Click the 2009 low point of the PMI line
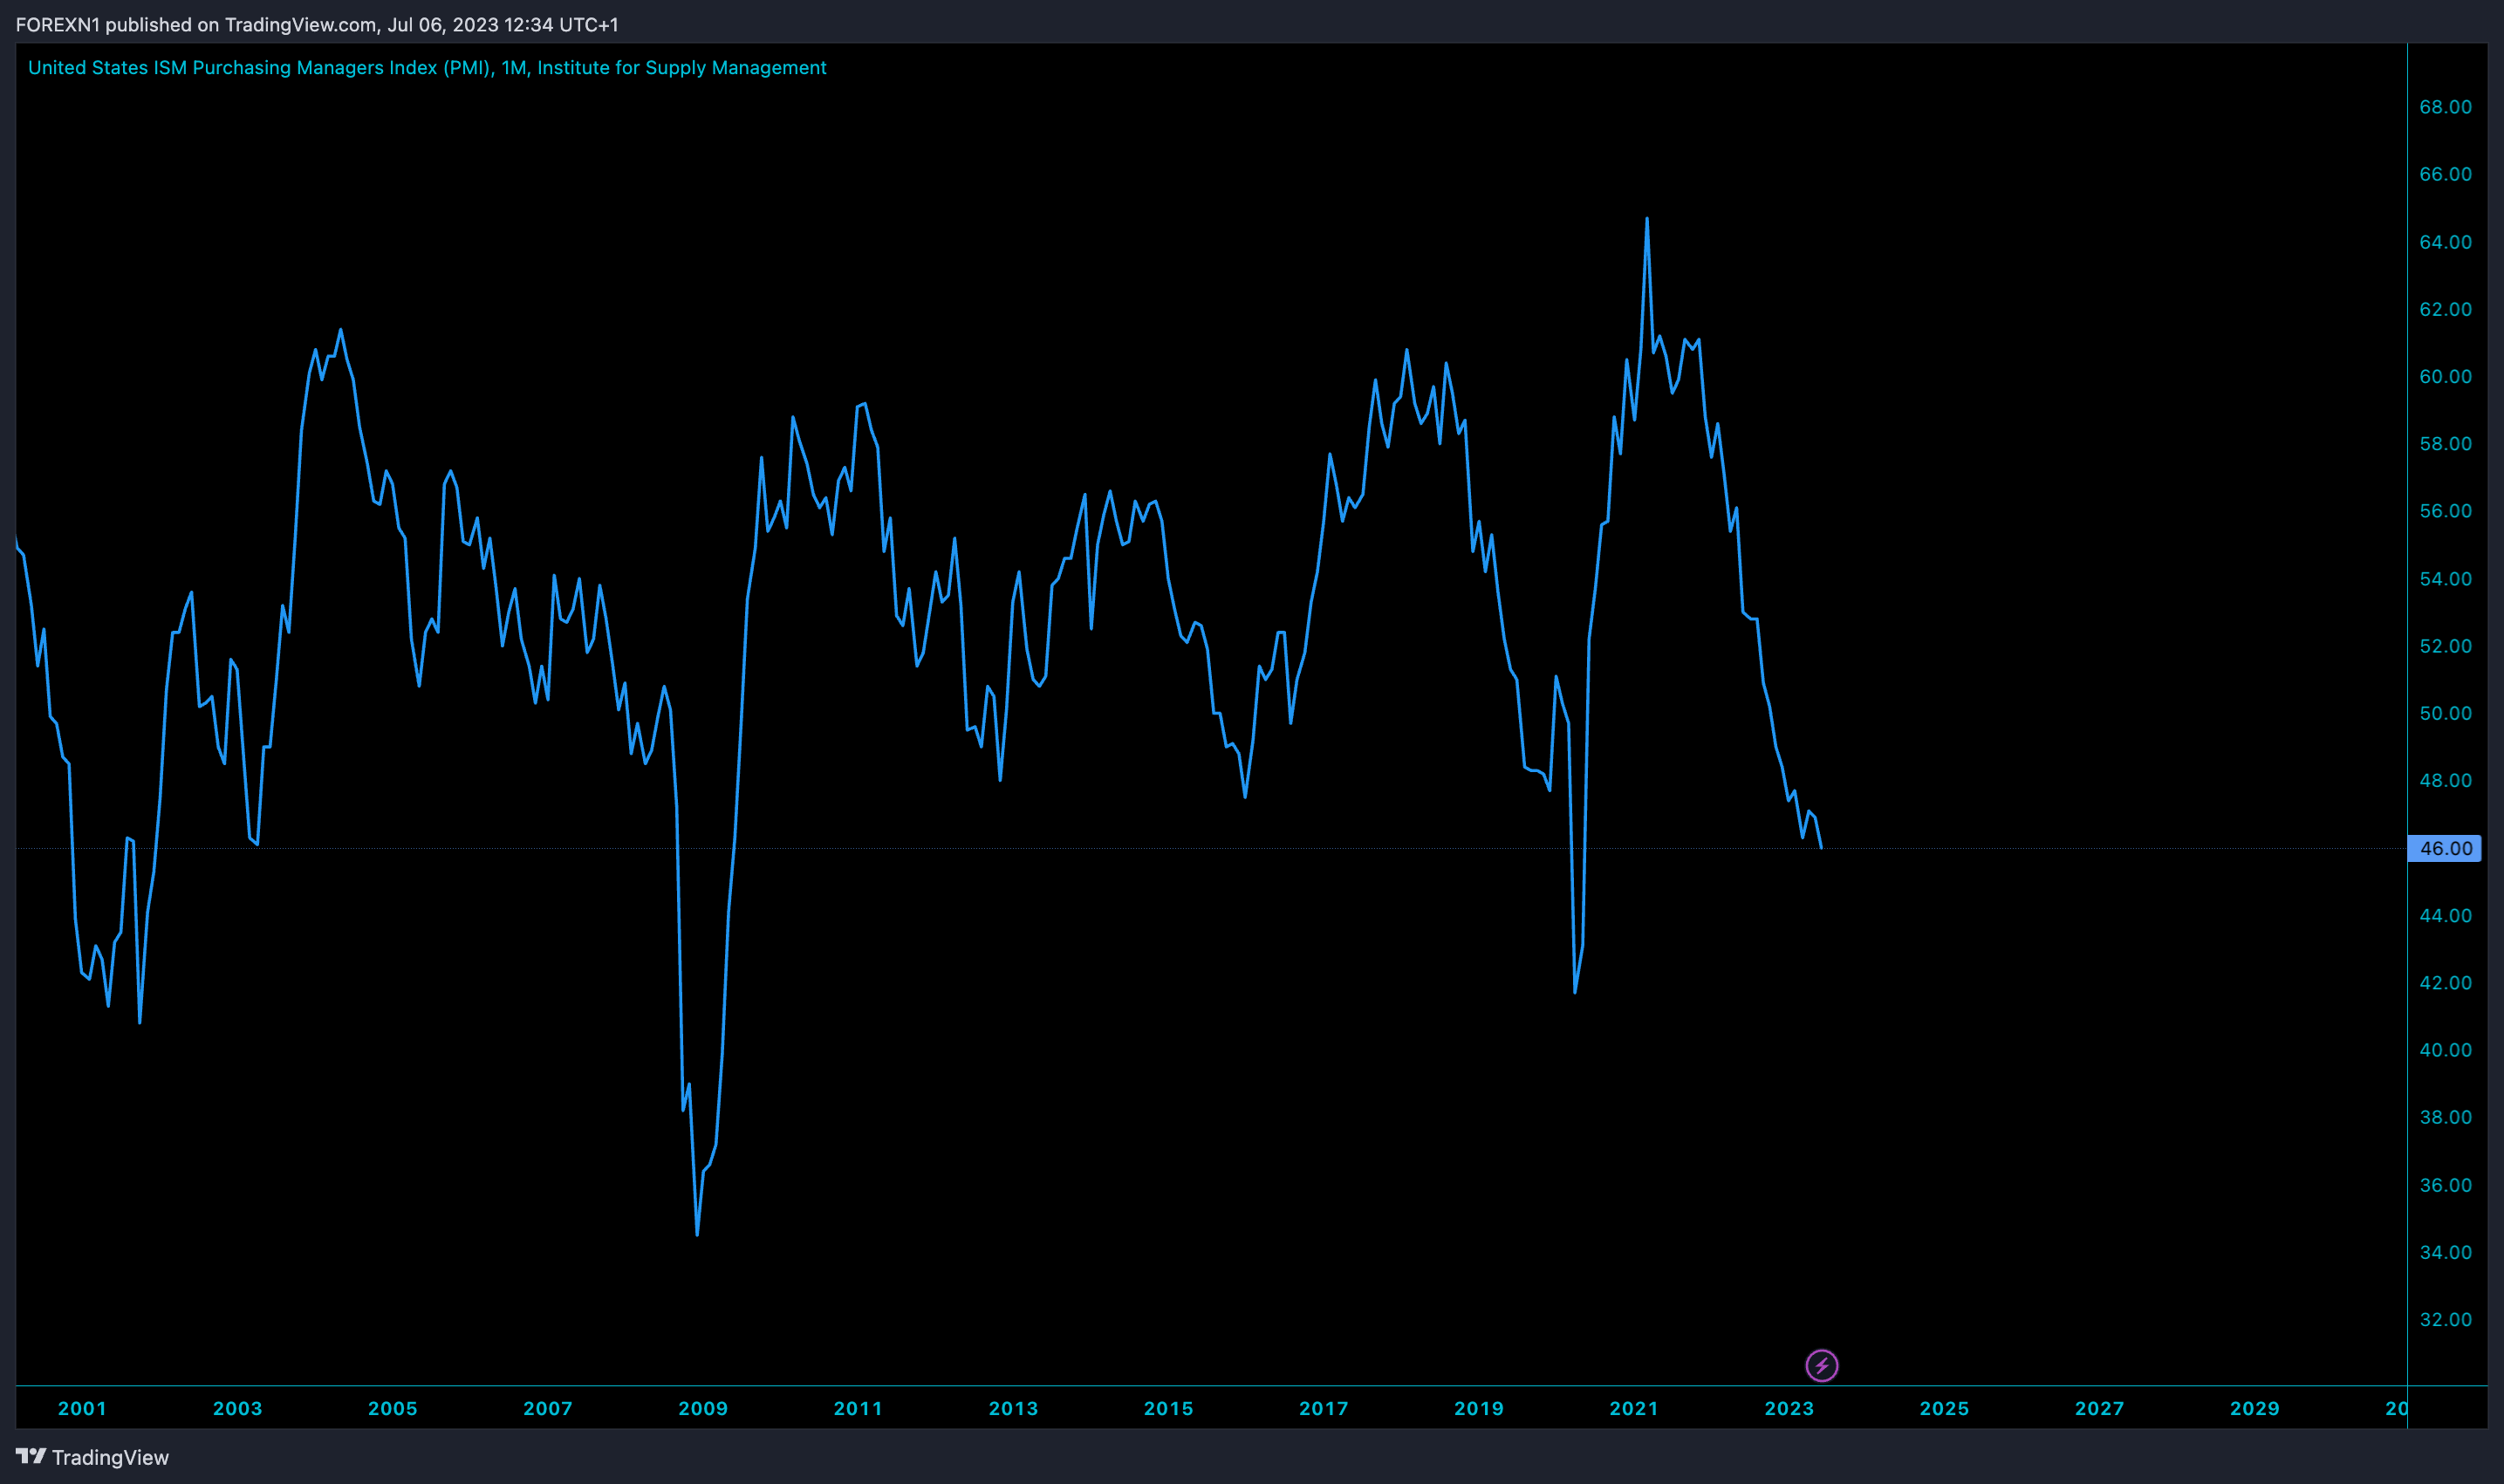 [x=697, y=1234]
